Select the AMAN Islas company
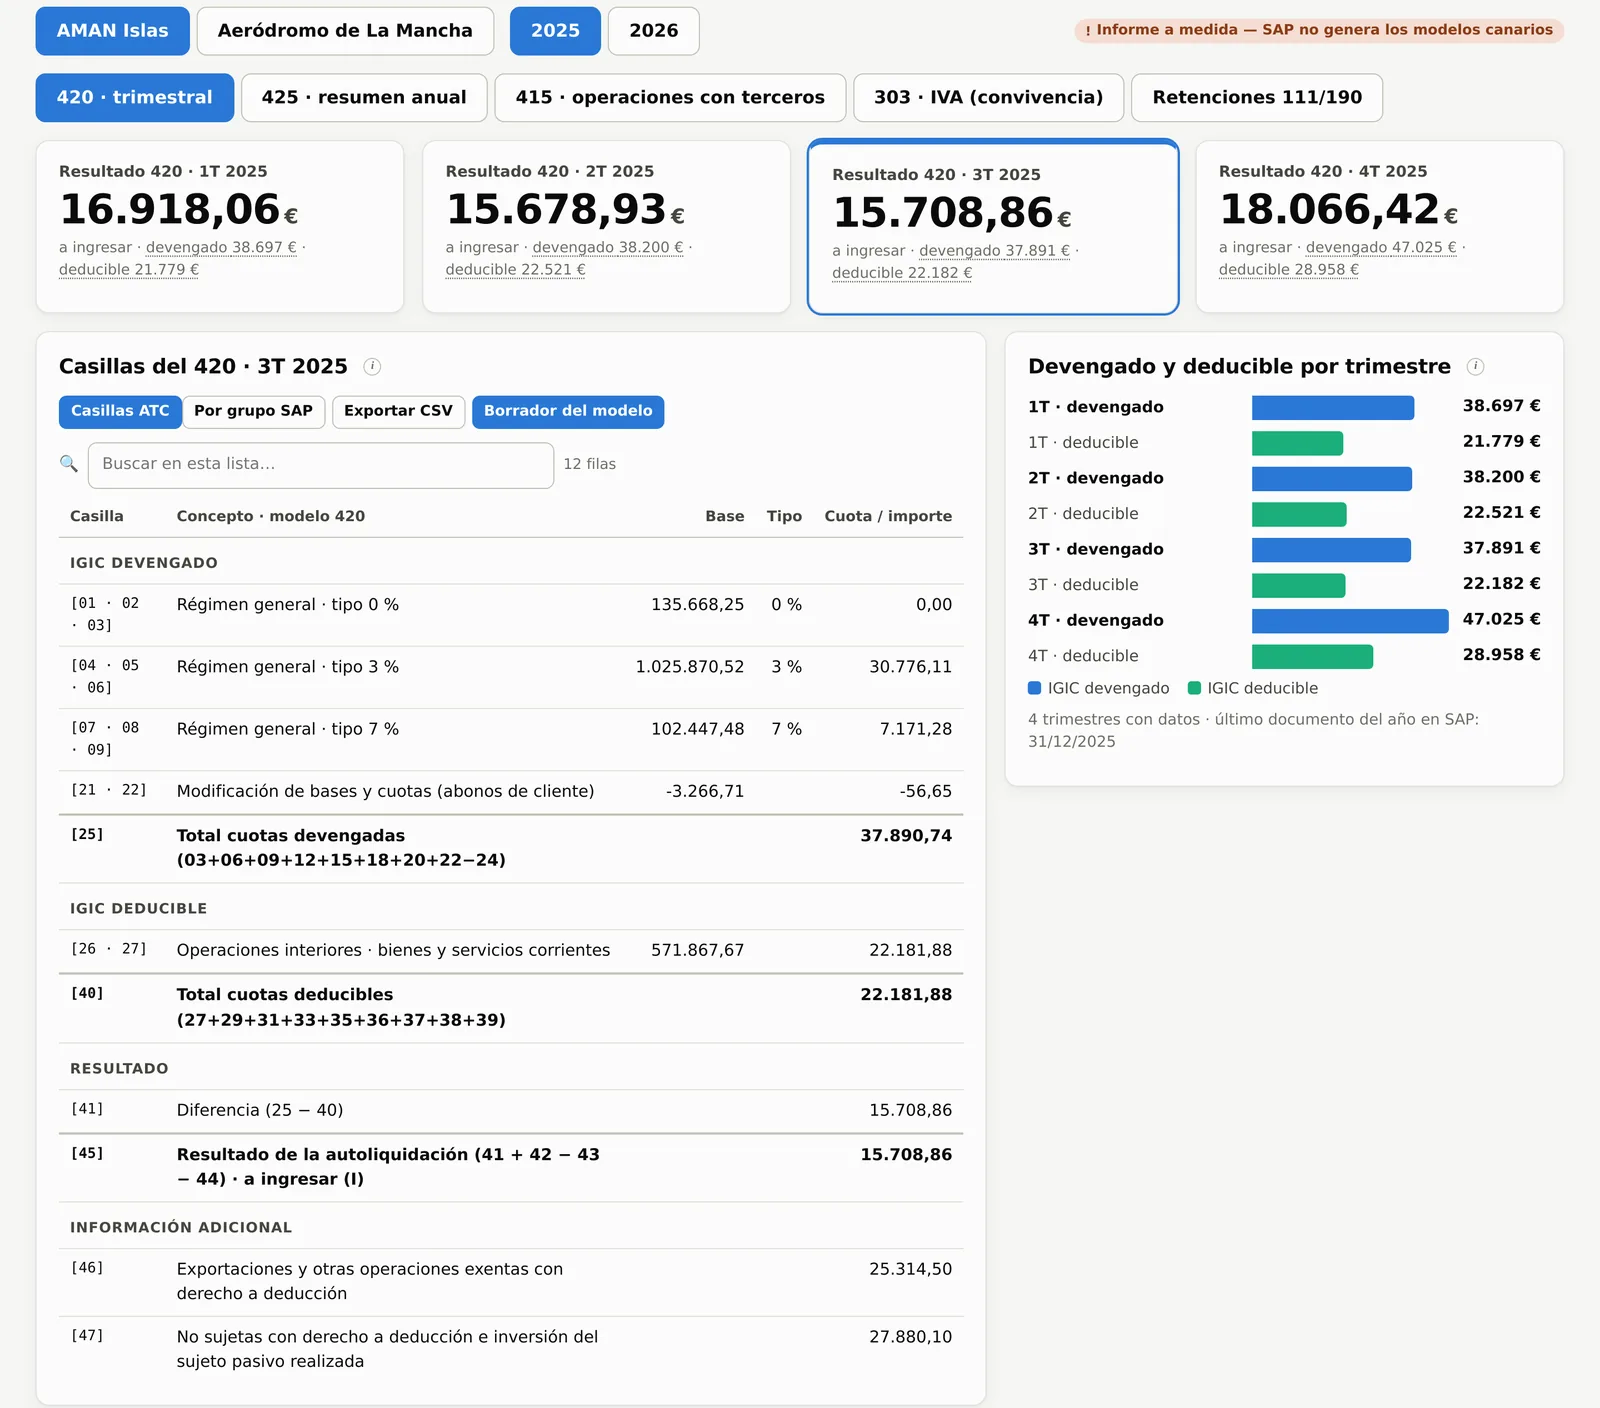 point(113,31)
